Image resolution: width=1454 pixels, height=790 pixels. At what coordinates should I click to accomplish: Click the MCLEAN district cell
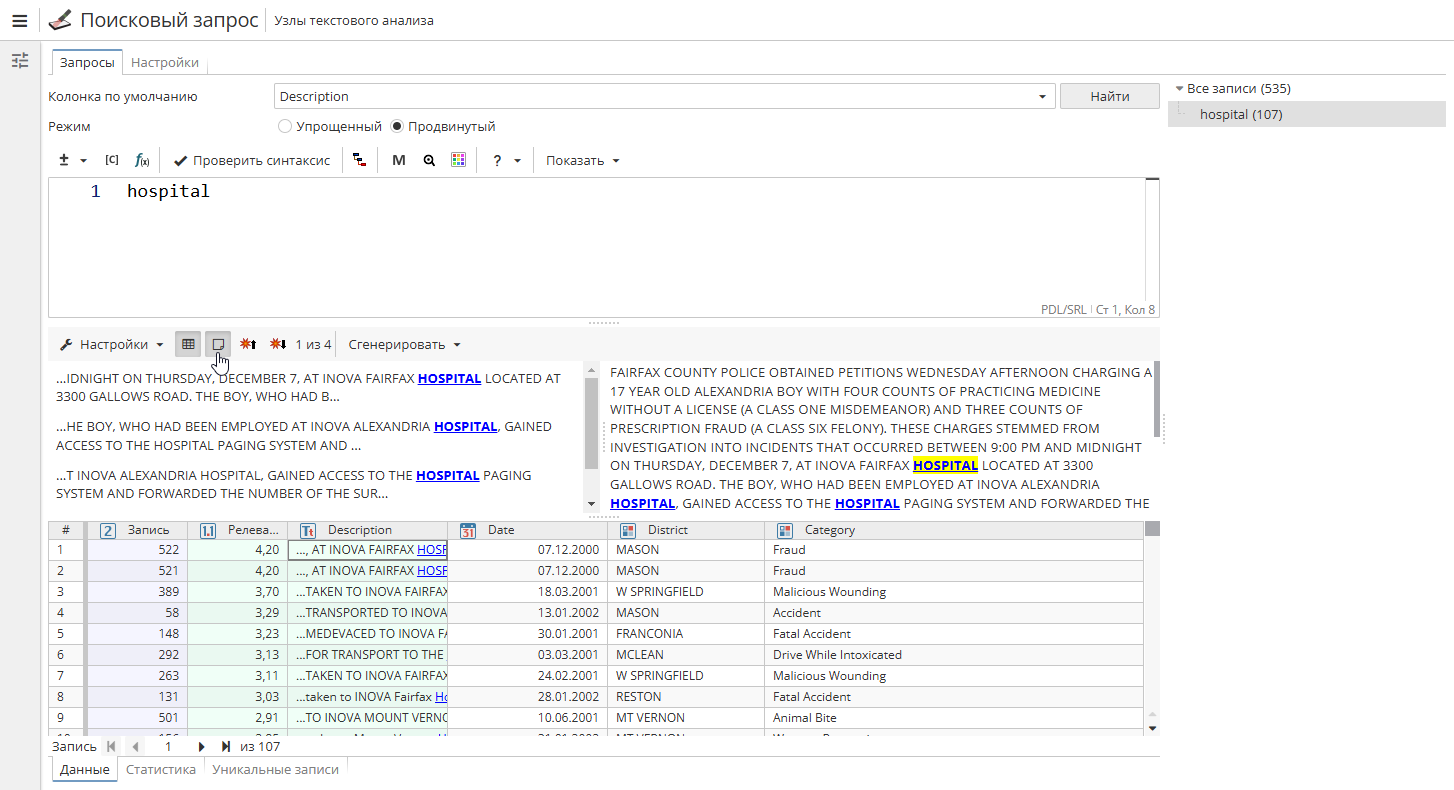point(686,654)
